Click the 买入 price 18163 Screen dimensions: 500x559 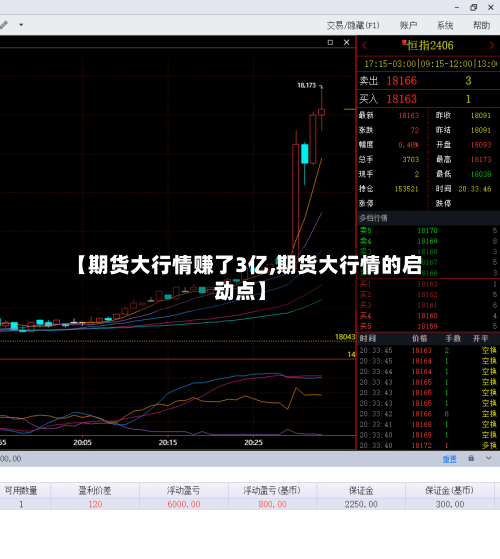coord(401,99)
